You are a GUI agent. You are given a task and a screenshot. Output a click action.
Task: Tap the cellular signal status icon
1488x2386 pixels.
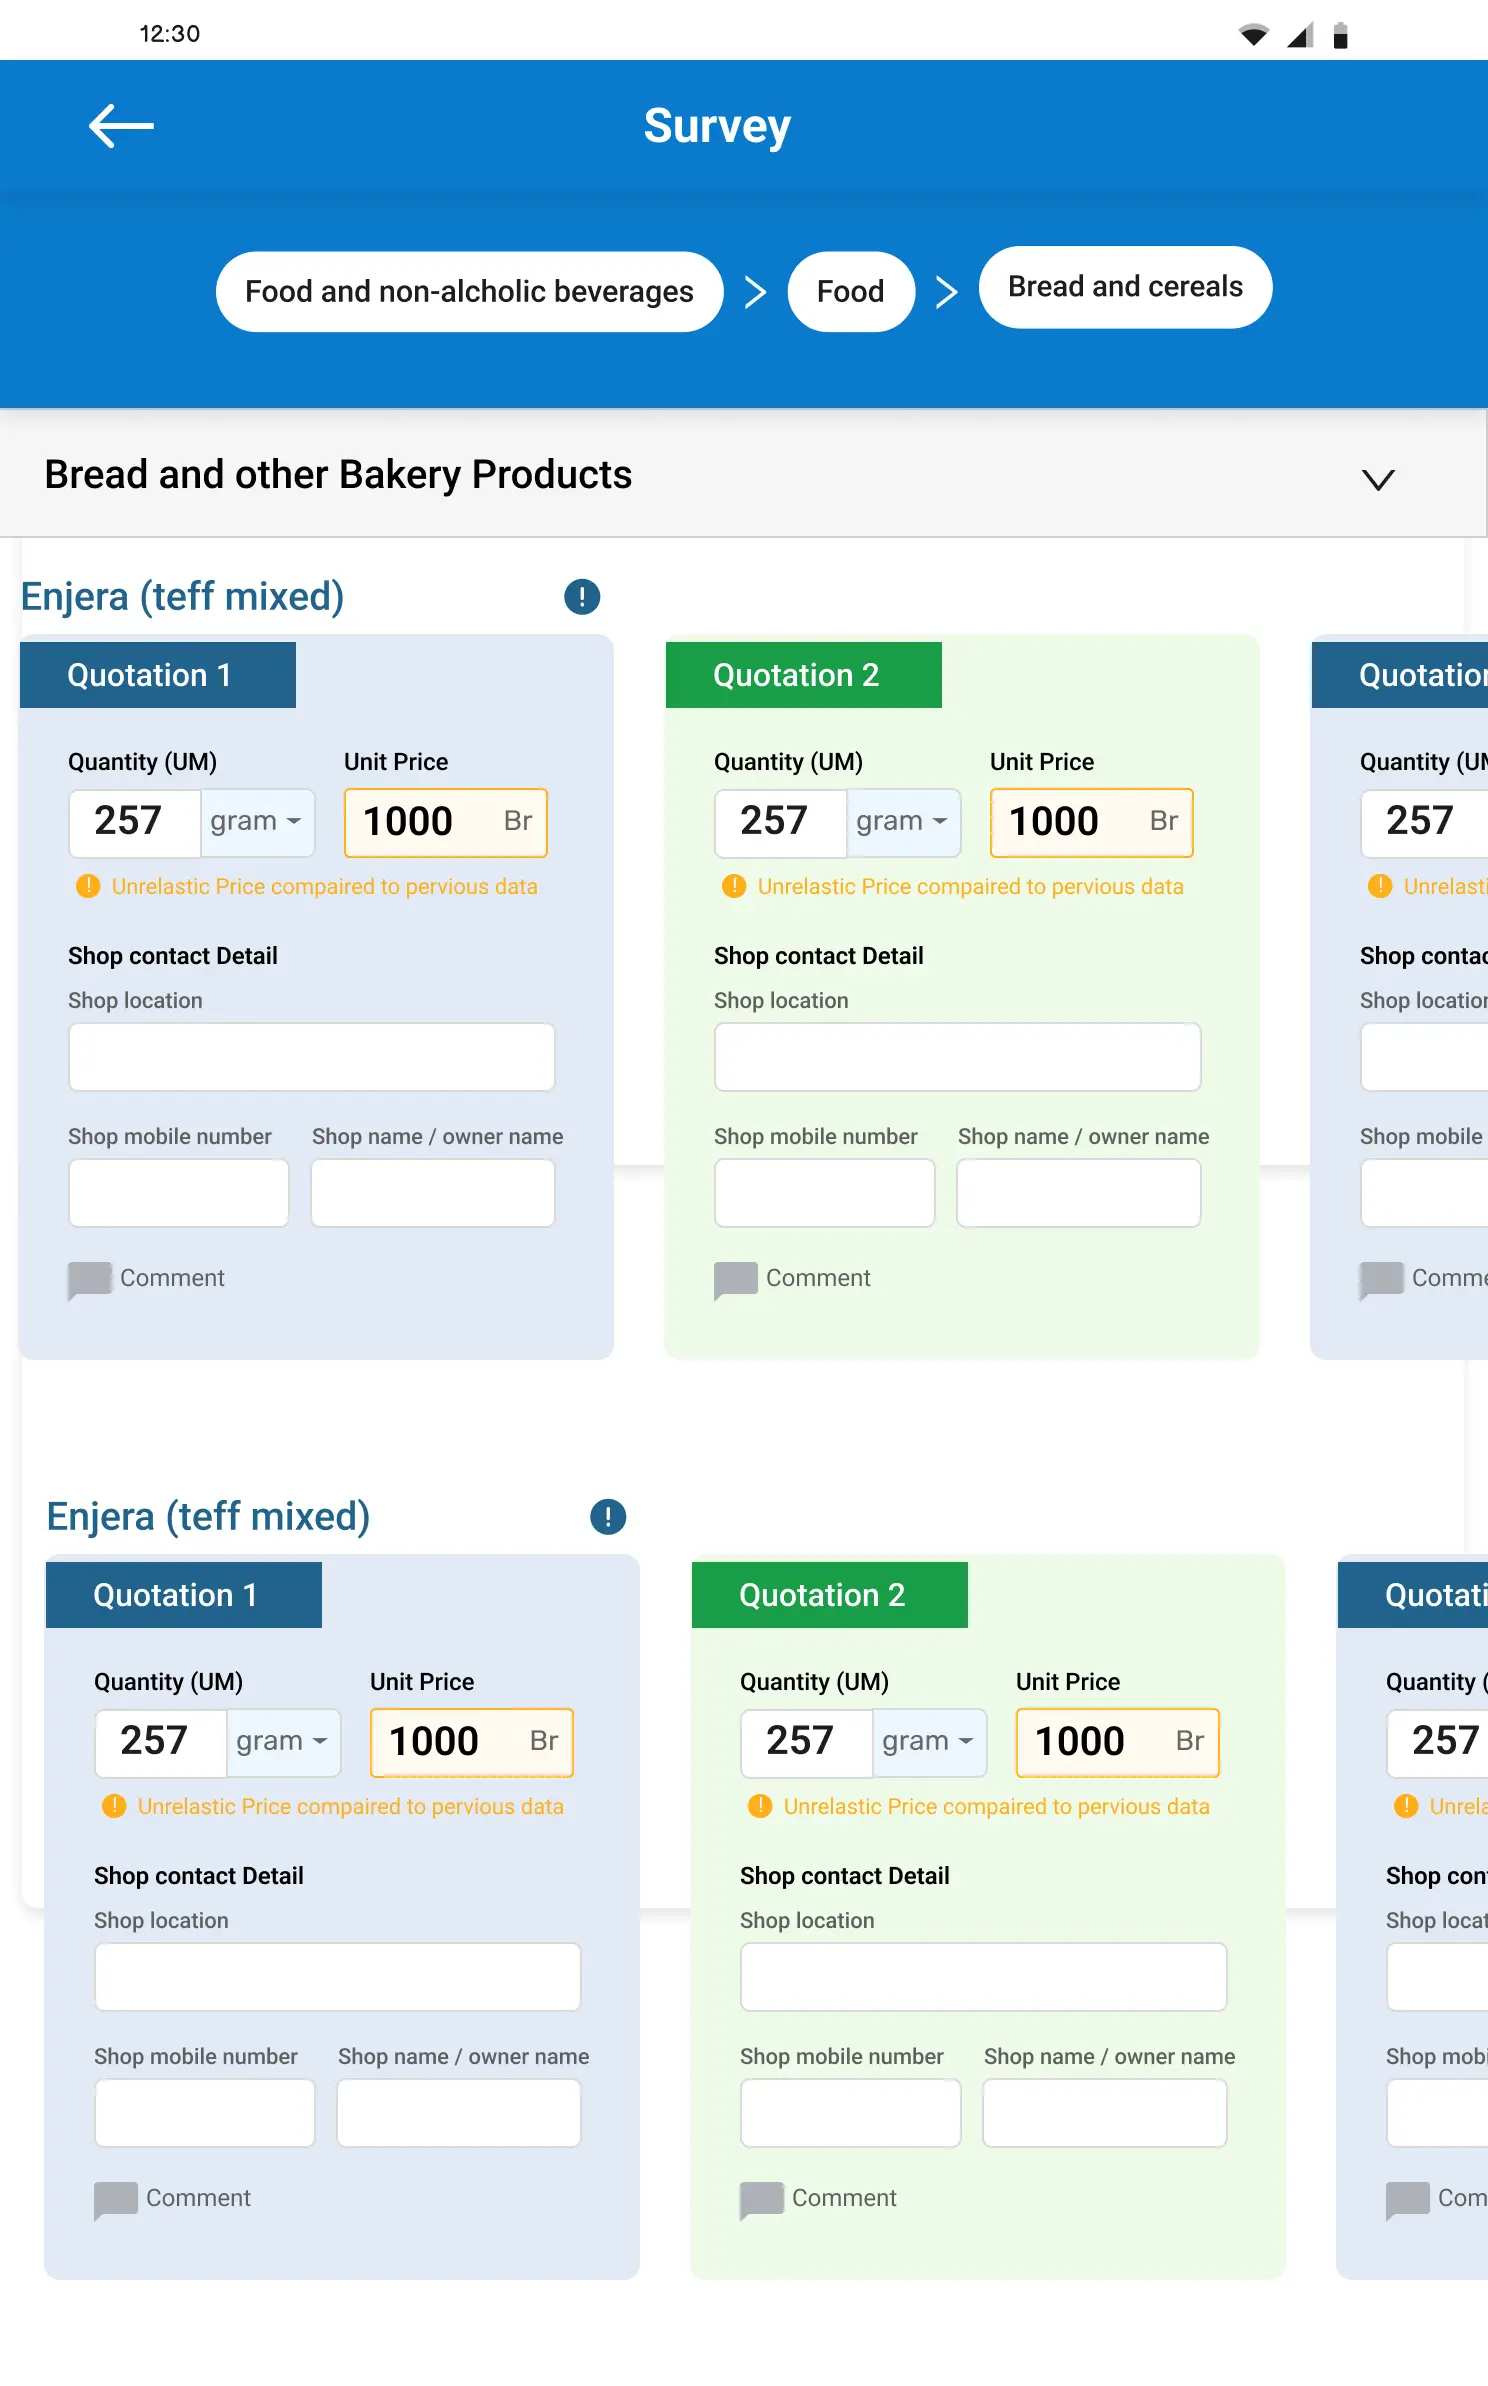click(1300, 35)
